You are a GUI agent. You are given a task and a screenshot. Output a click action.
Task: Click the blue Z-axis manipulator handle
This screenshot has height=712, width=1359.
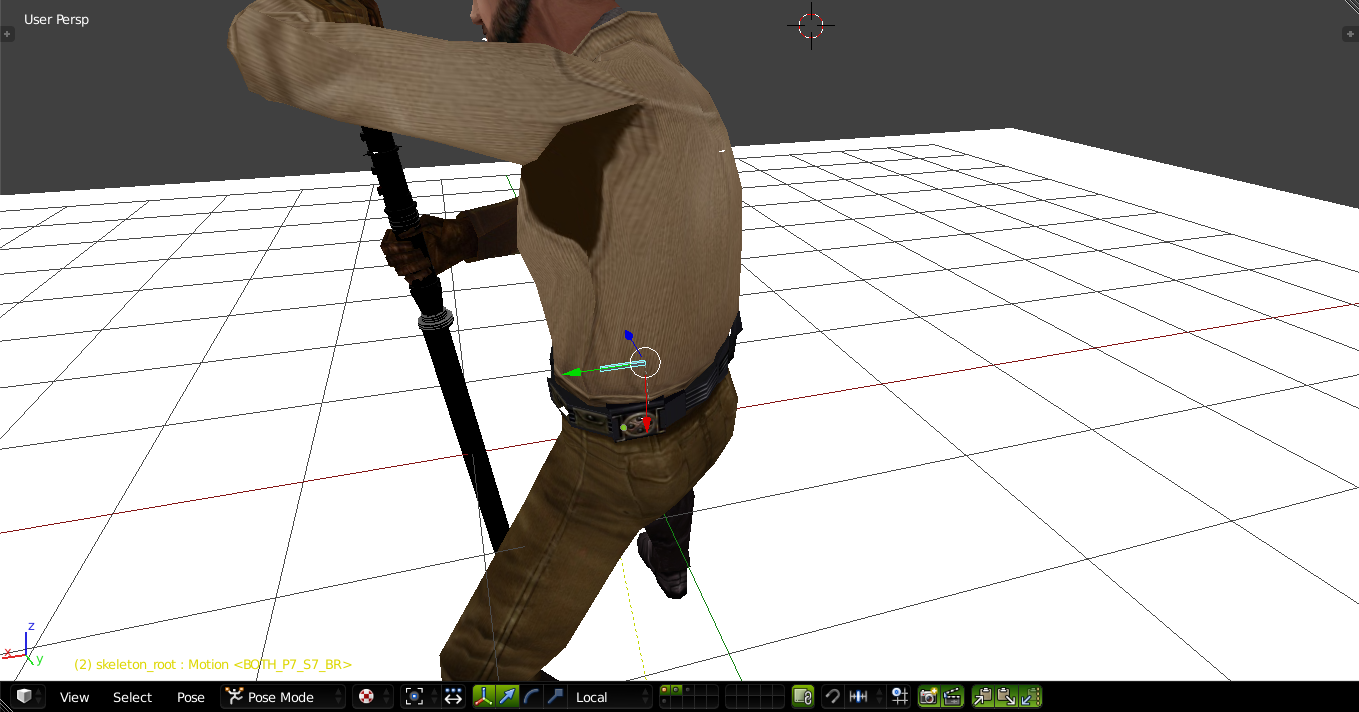tap(628, 335)
